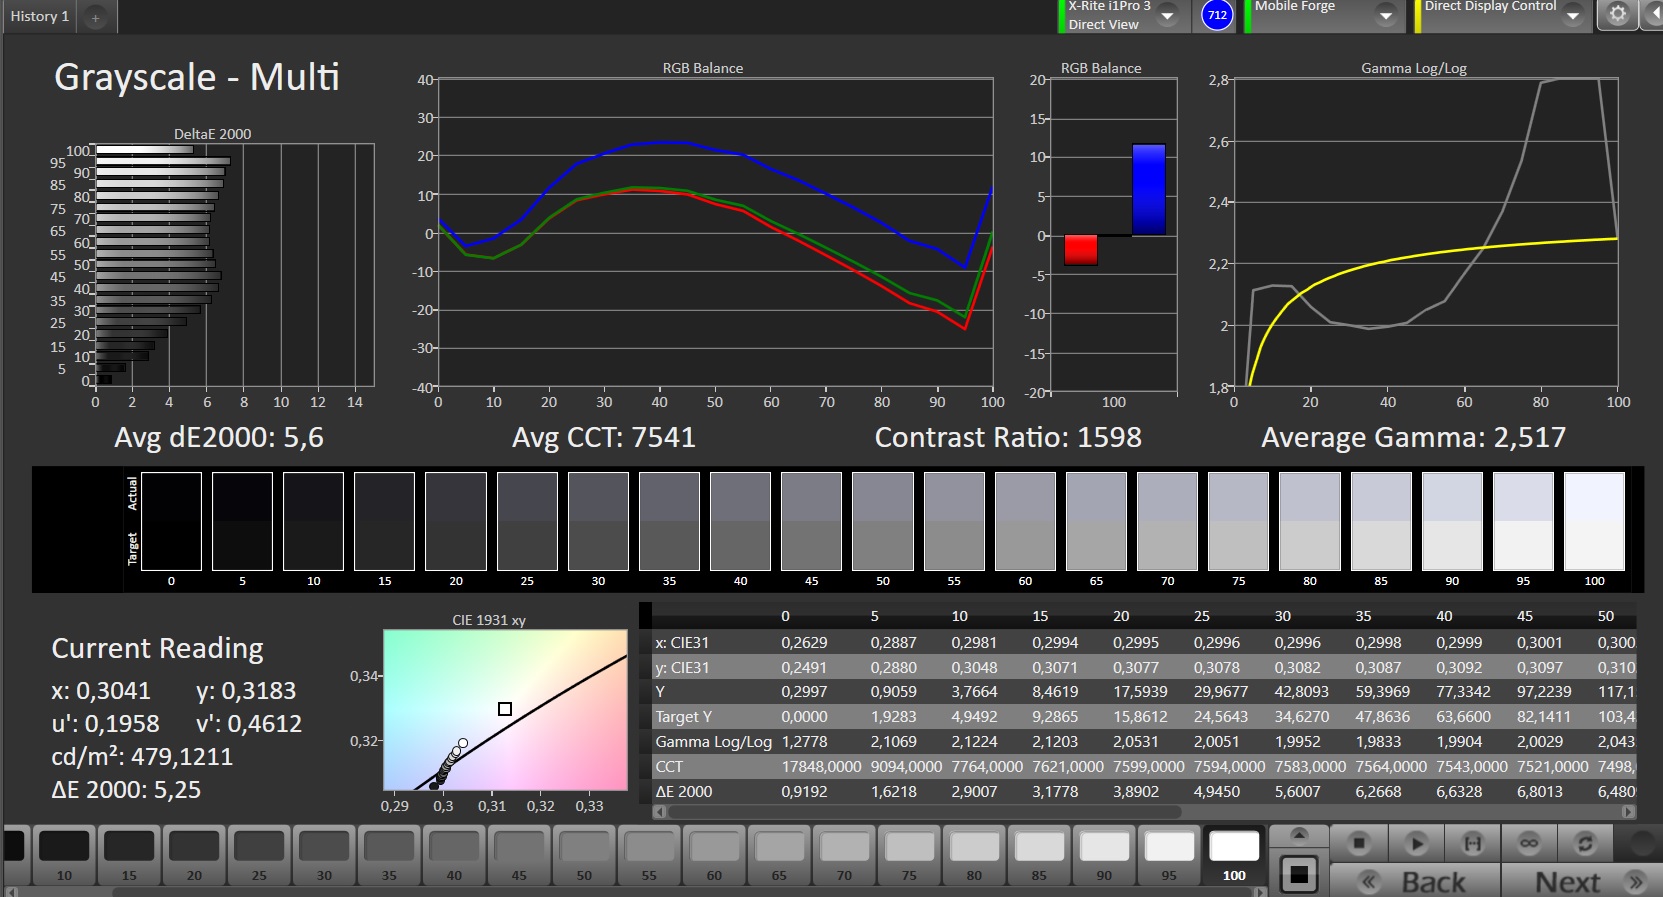The image size is (1663, 897).
Task: Open settings with the gear icon
Action: 1618,14
